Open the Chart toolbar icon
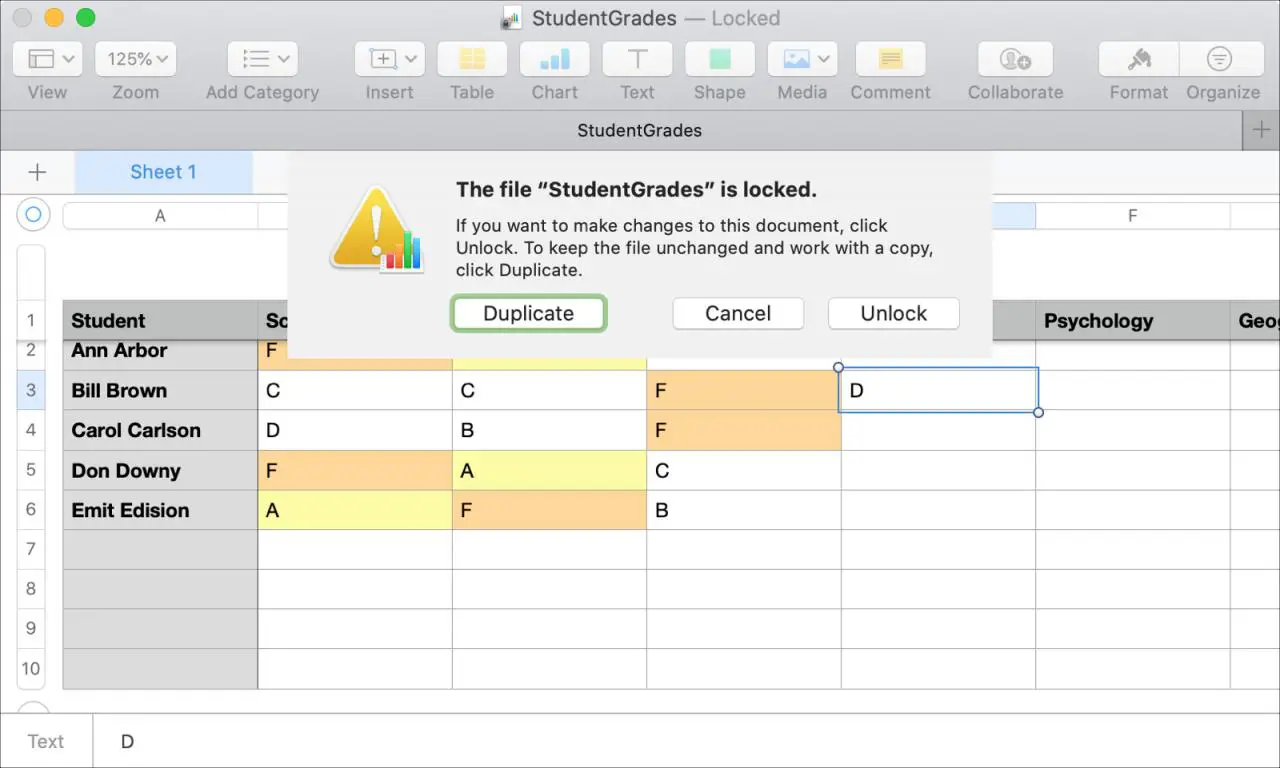The image size is (1280, 768). pos(554,60)
